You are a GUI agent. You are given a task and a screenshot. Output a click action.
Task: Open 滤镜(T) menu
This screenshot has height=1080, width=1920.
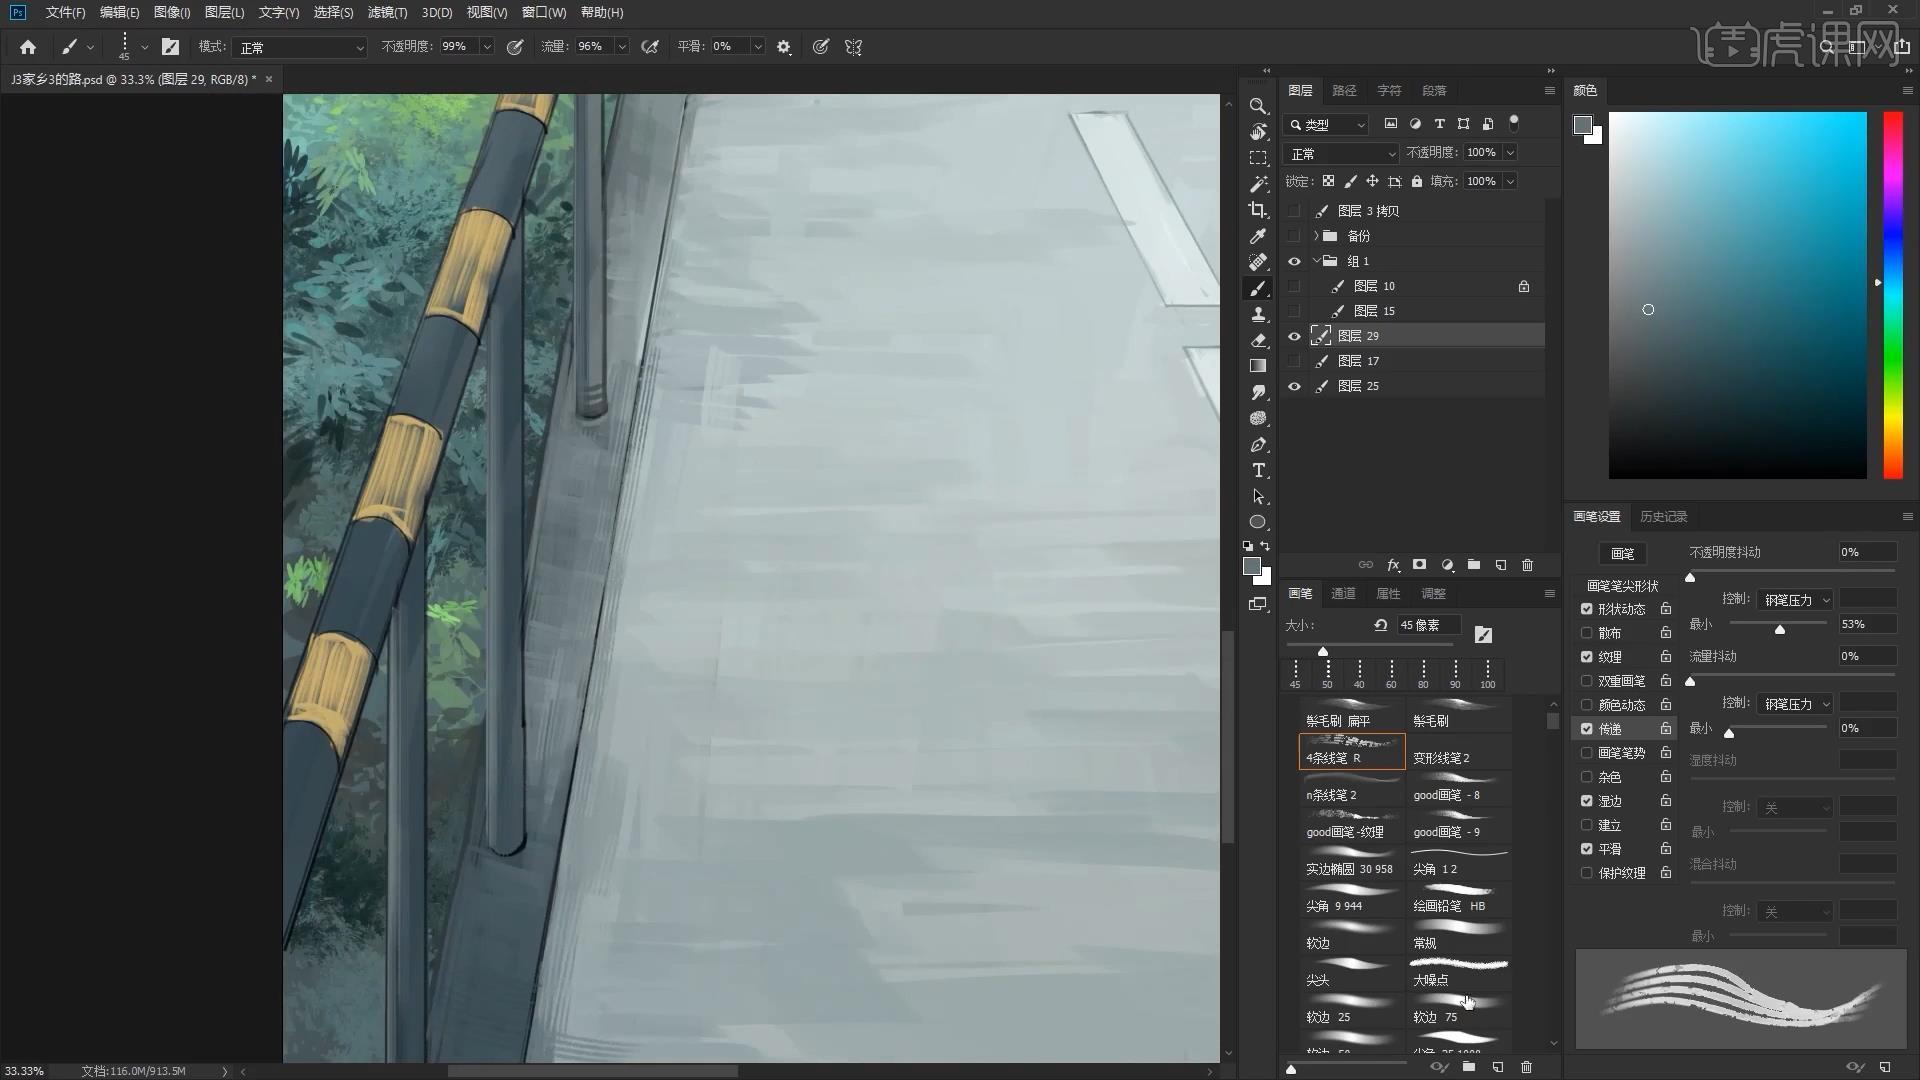pyautogui.click(x=387, y=12)
